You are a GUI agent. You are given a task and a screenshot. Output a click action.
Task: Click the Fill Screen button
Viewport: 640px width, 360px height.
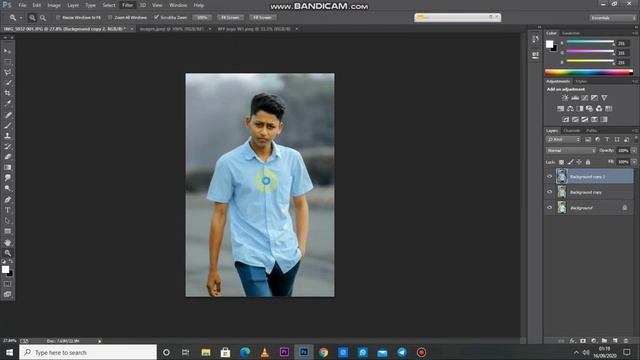click(262, 18)
